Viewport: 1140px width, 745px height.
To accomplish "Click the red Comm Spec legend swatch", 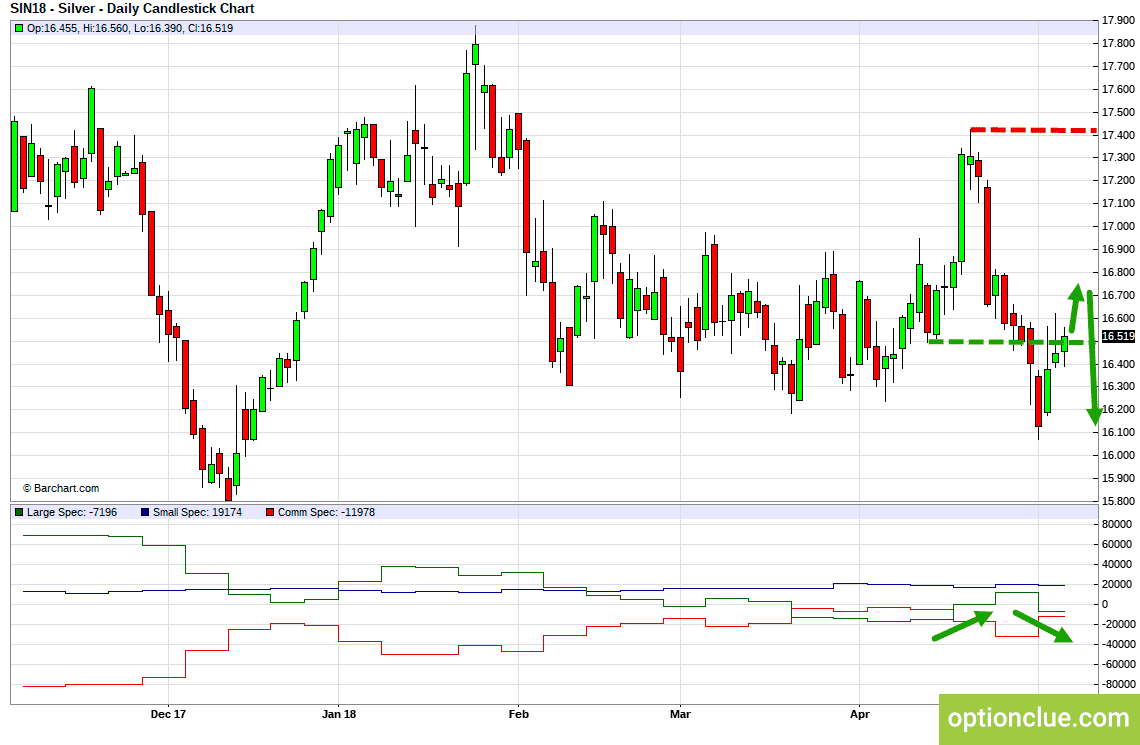I will [271, 512].
